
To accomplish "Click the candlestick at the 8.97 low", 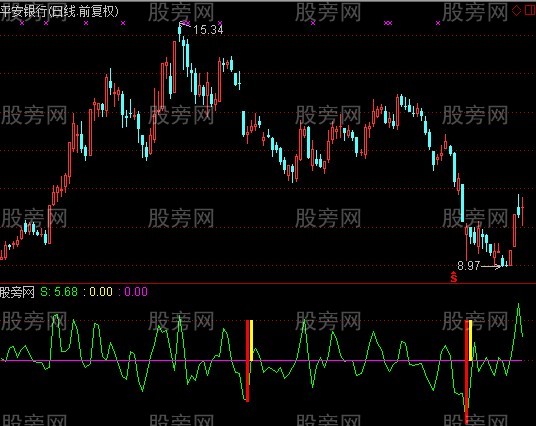I will pyautogui.click(x=502, y=261).
